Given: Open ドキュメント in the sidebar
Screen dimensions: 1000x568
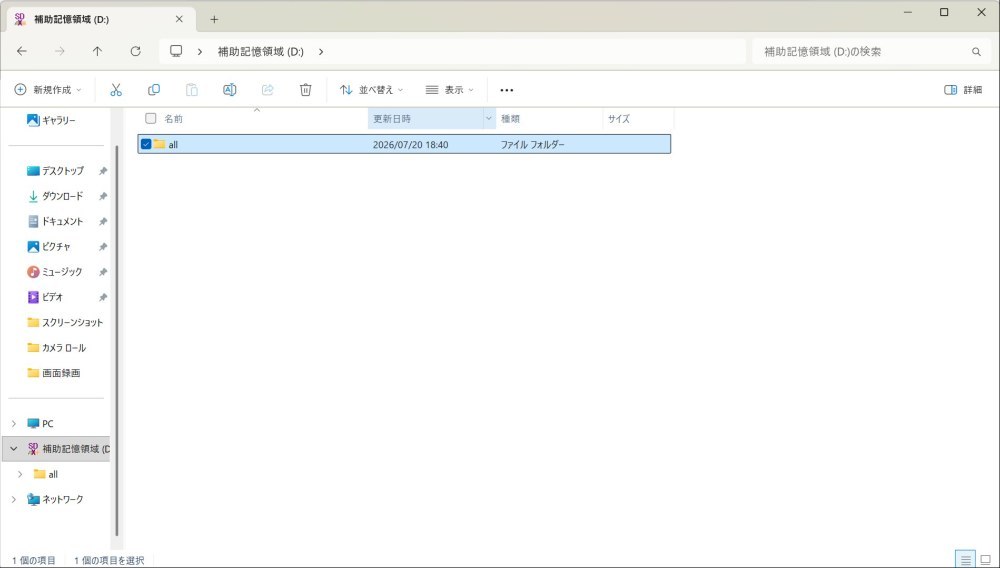Looking at the screenshot, I should point(55,221).
